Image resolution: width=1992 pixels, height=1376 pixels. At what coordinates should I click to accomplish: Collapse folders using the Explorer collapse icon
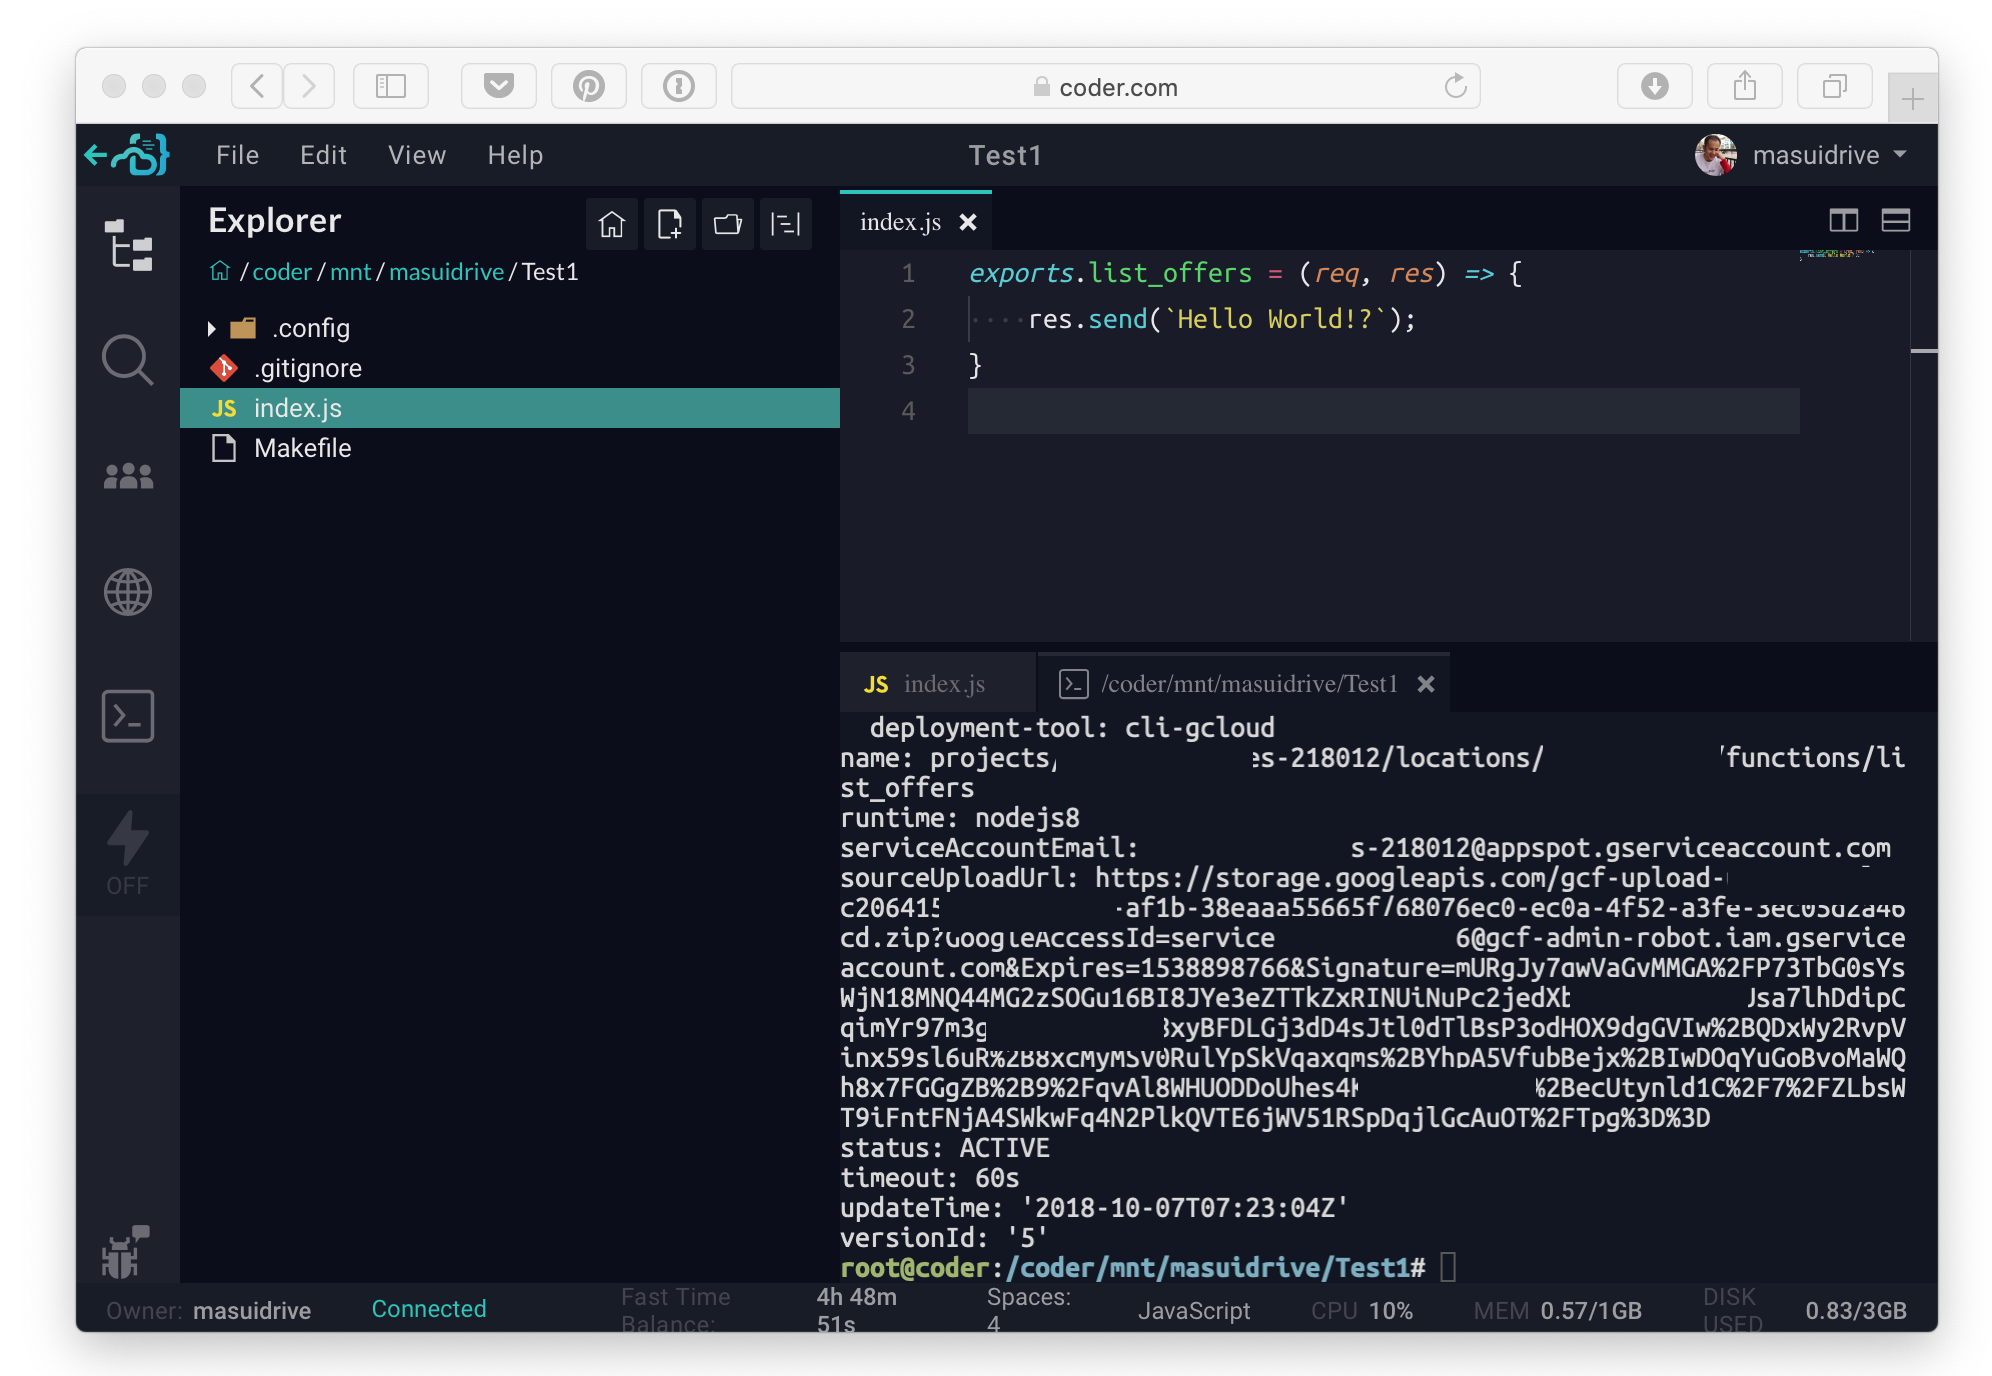[786, 224]
